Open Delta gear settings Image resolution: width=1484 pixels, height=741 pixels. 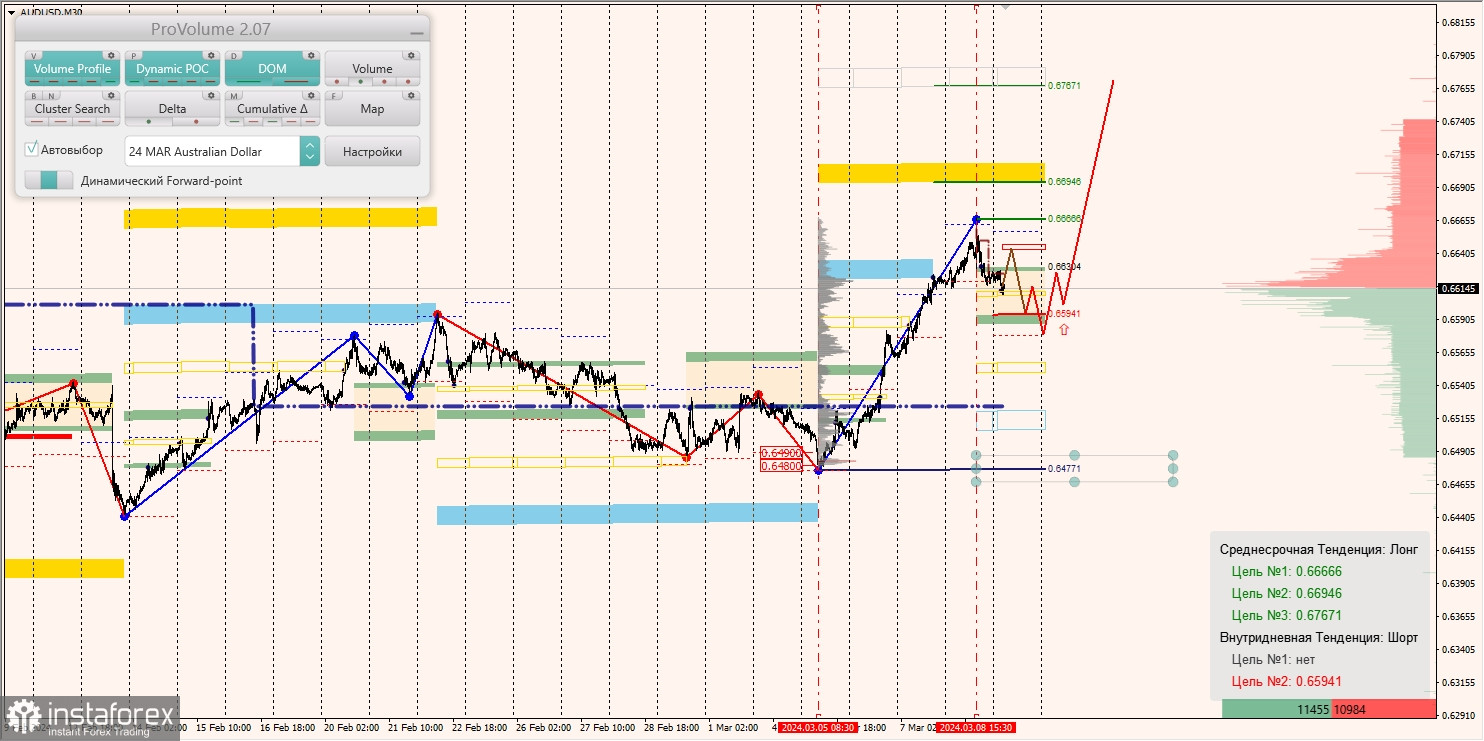211,95
